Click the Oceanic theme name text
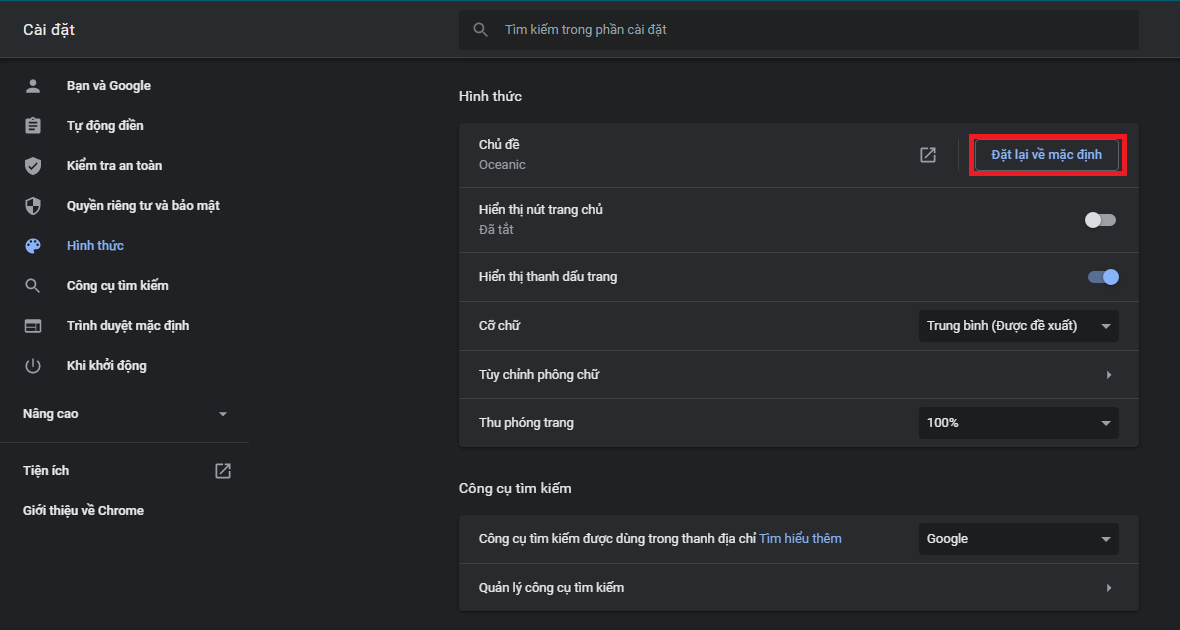Viewport: 1180px width, 630px height. coord(502,165)
